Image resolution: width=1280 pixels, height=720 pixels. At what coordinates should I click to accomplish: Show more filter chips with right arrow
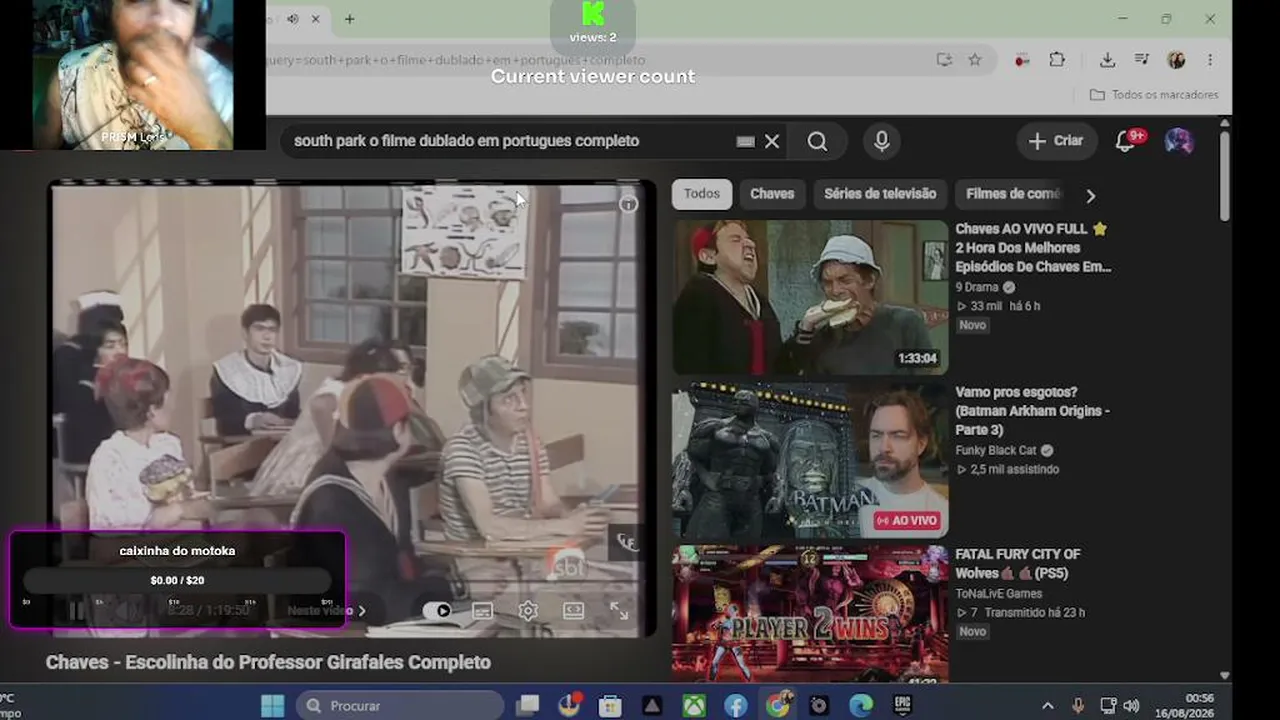[x=1091, y=196]
